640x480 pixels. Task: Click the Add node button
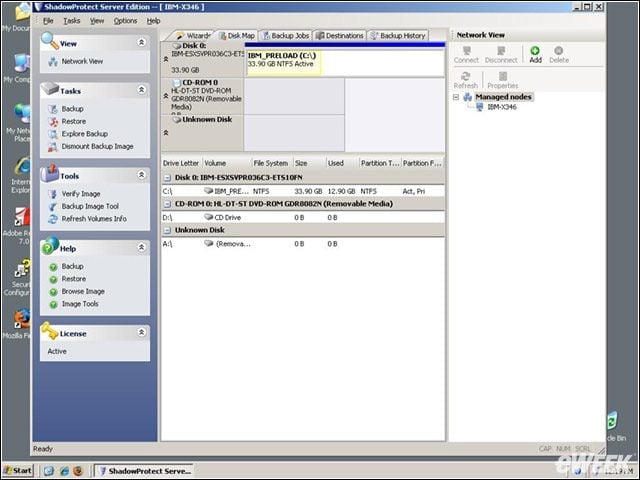(x=535, y=55)
